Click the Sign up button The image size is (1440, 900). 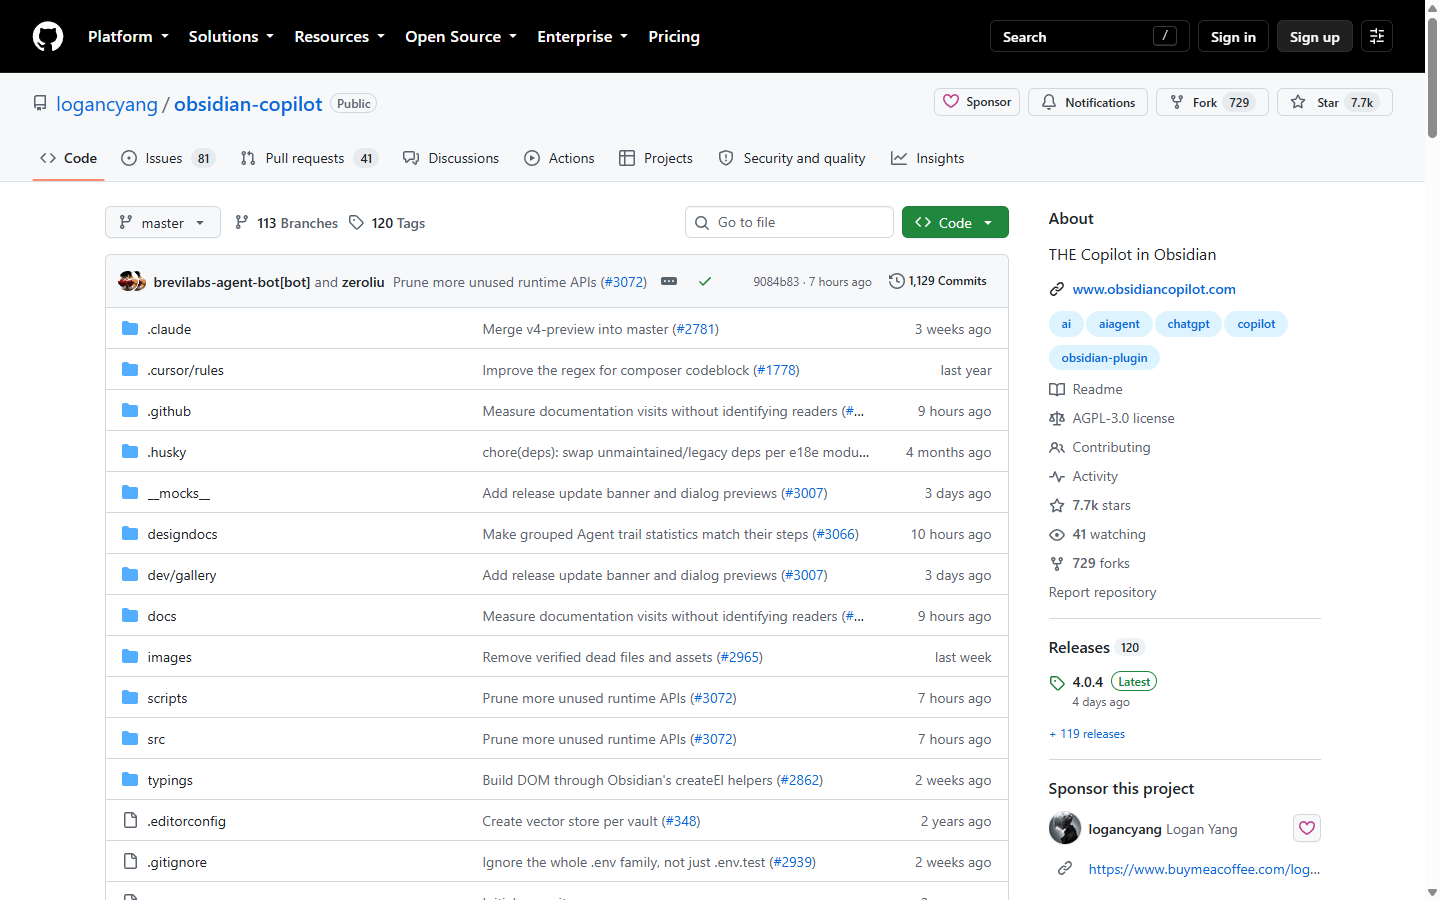click(1315, 36)
